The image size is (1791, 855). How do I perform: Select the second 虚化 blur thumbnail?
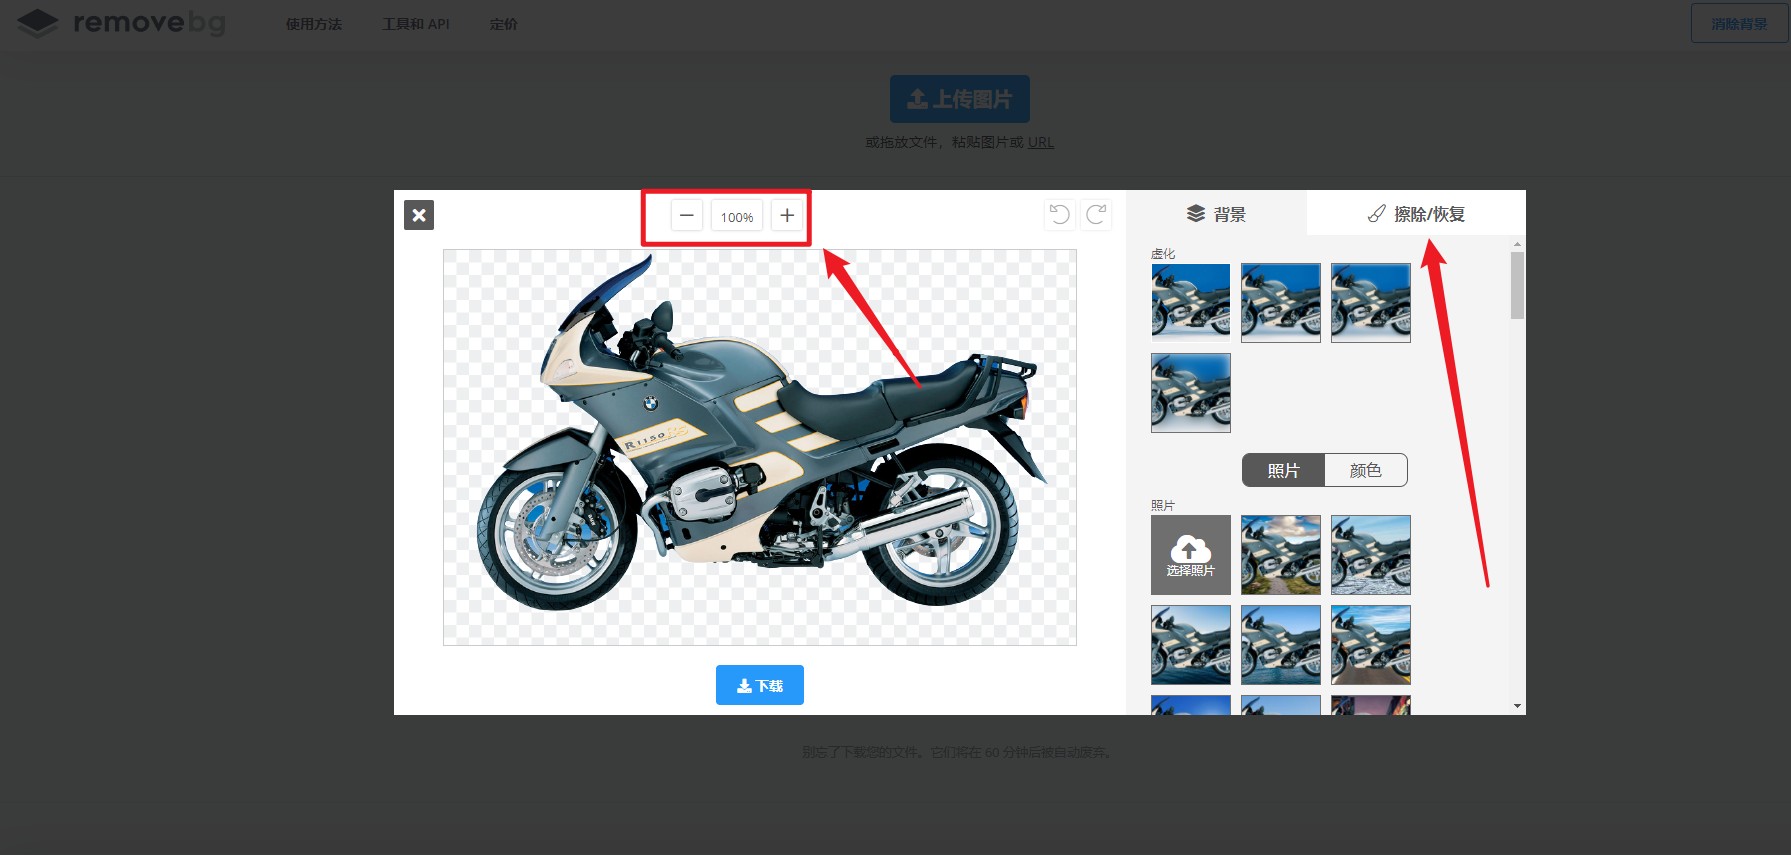click(x=1281, y=303)
